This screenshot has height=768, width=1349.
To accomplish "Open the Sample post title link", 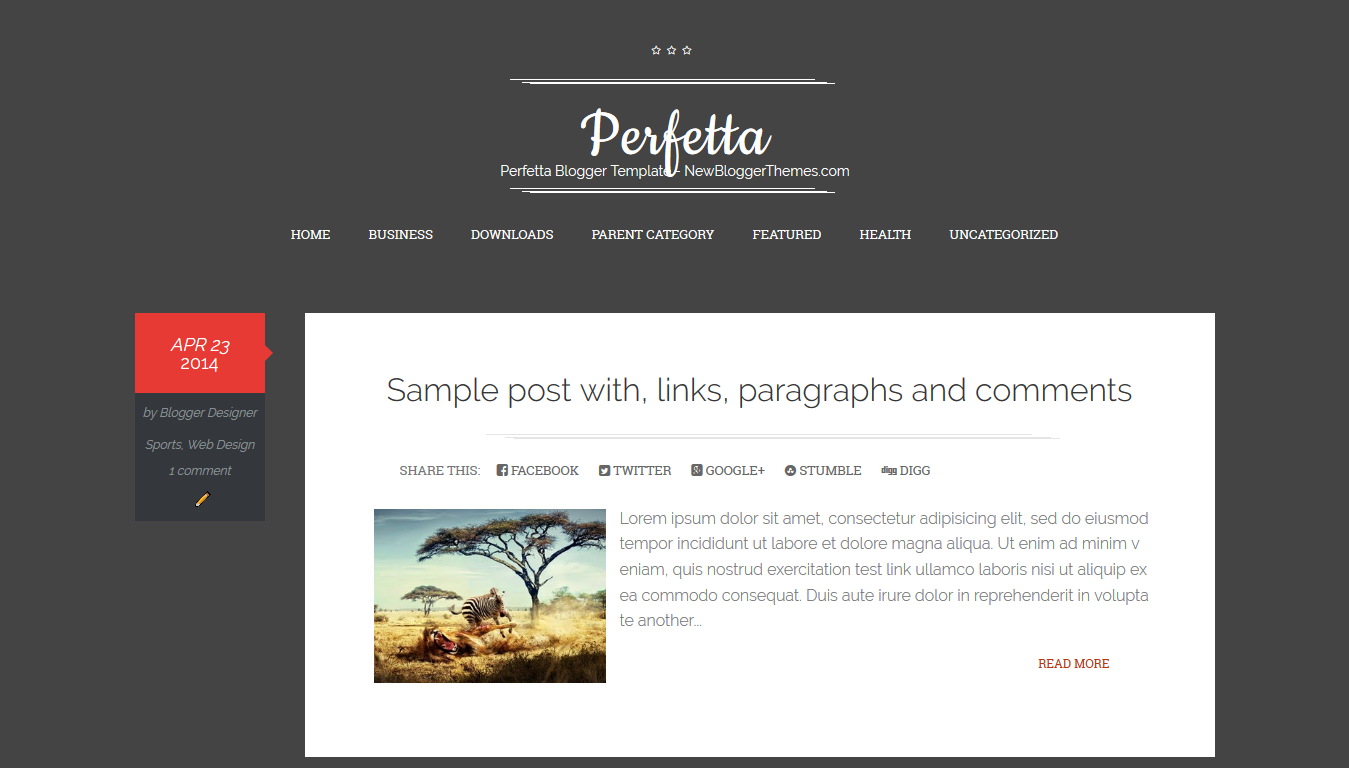I will pos(759,390).
